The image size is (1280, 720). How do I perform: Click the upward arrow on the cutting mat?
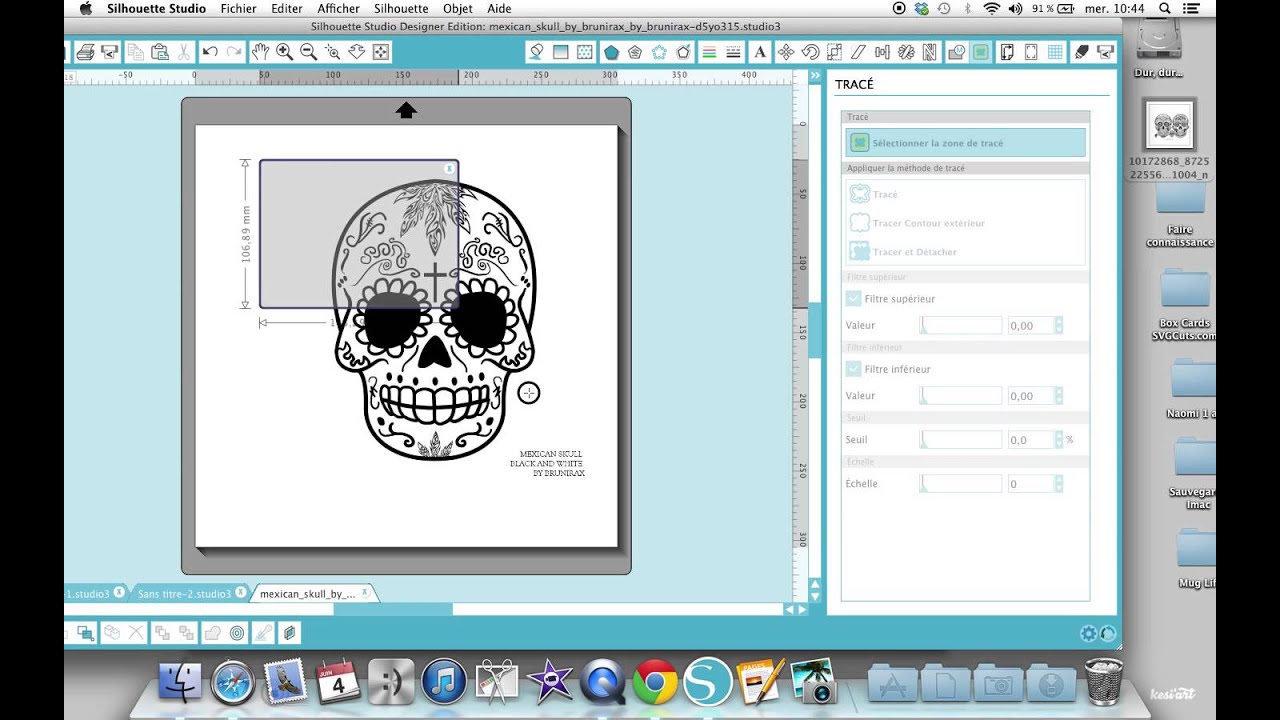point(406,110)
